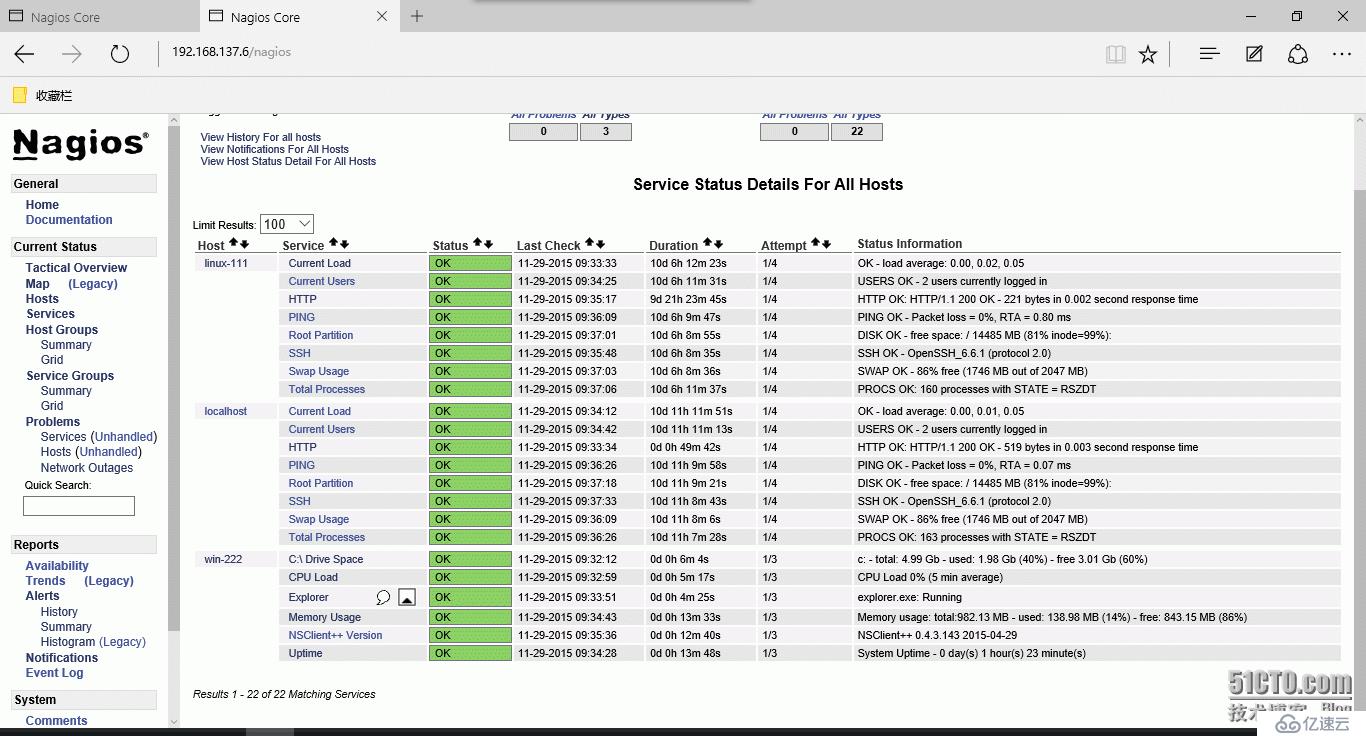Sort Host column descending arrow

click(244, 243)
